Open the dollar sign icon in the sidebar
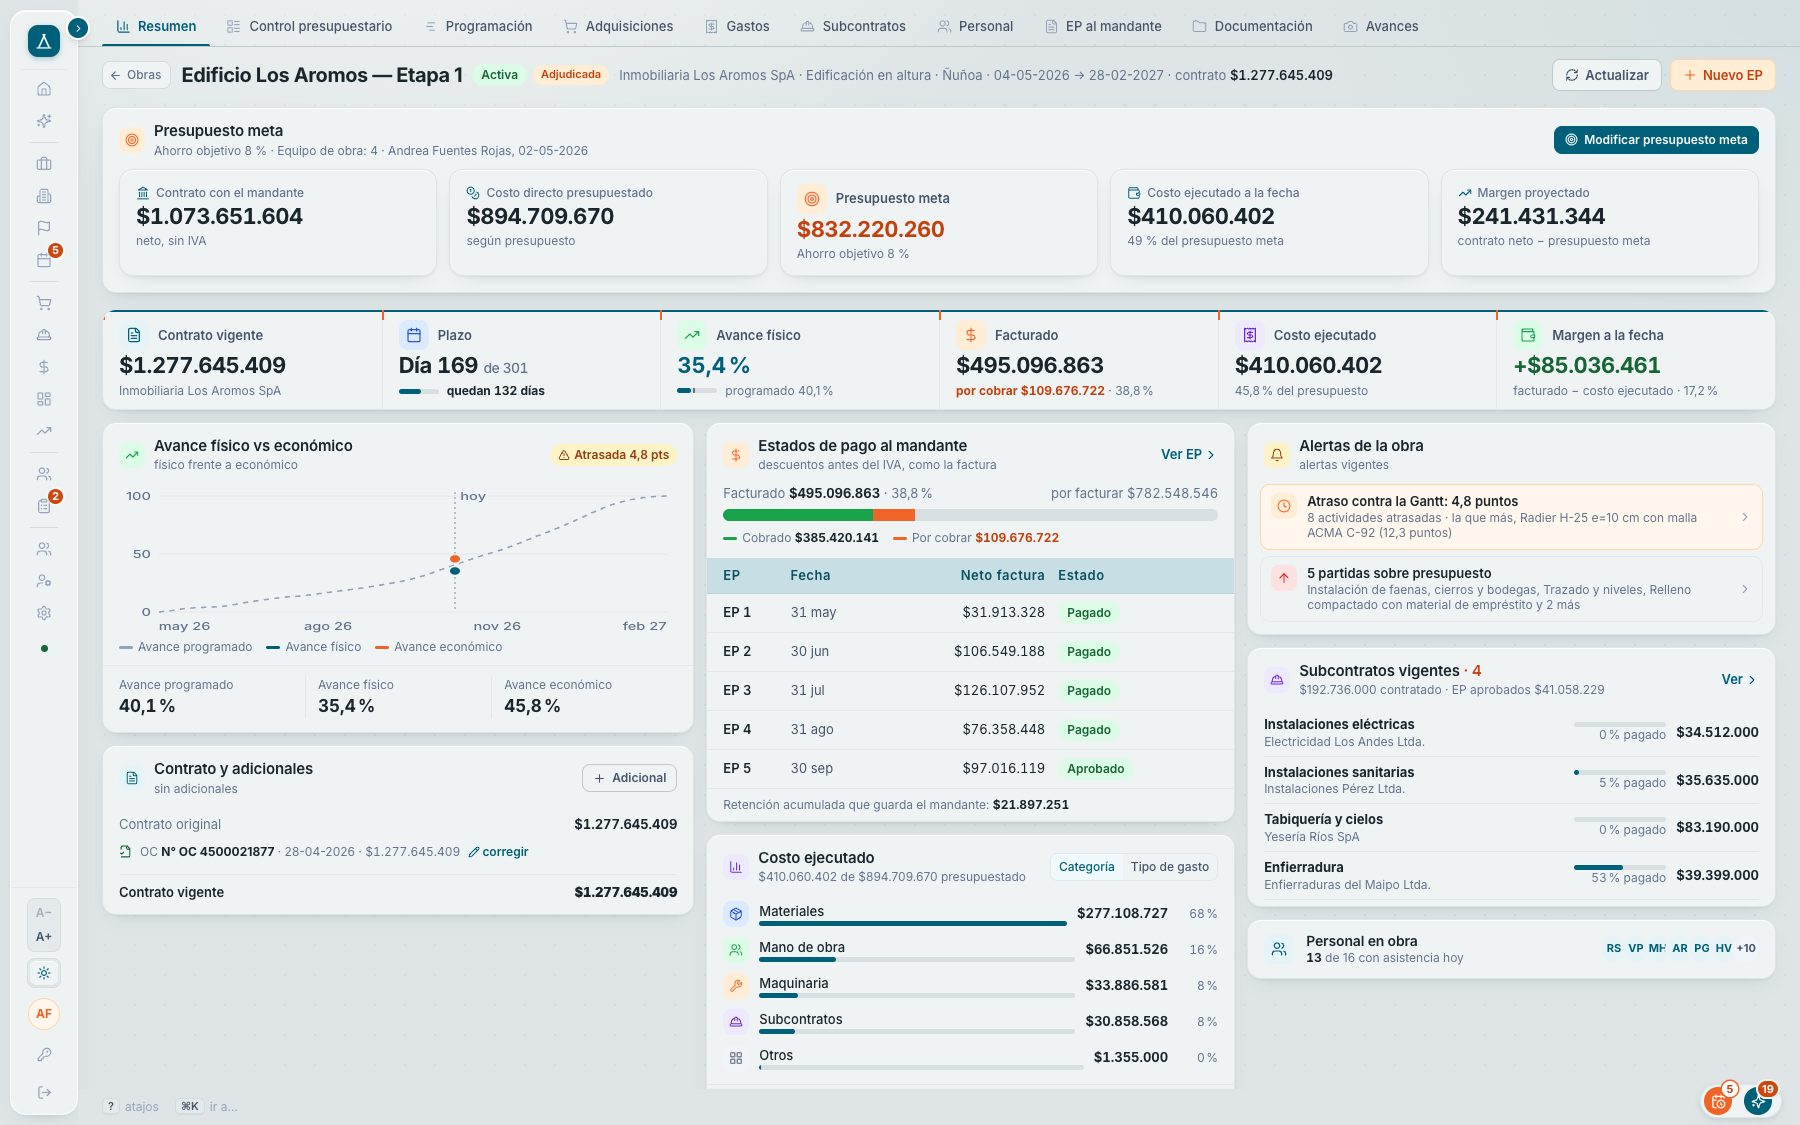This screenshot has height=1125, width=1800. click(x=44, y=367)
